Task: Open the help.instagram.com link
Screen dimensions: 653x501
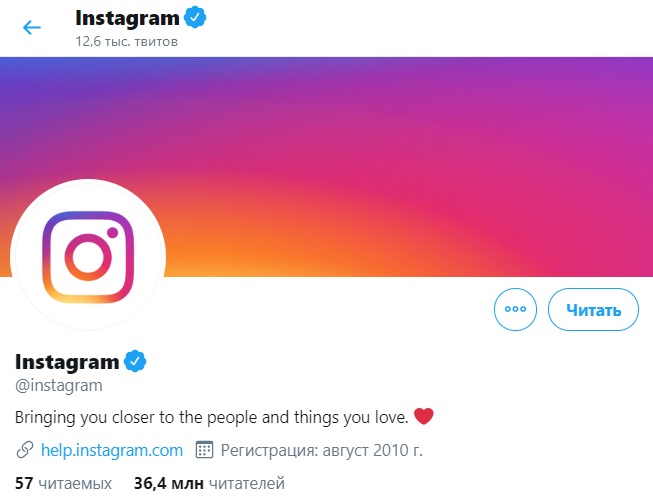Action: pos(112,449)
